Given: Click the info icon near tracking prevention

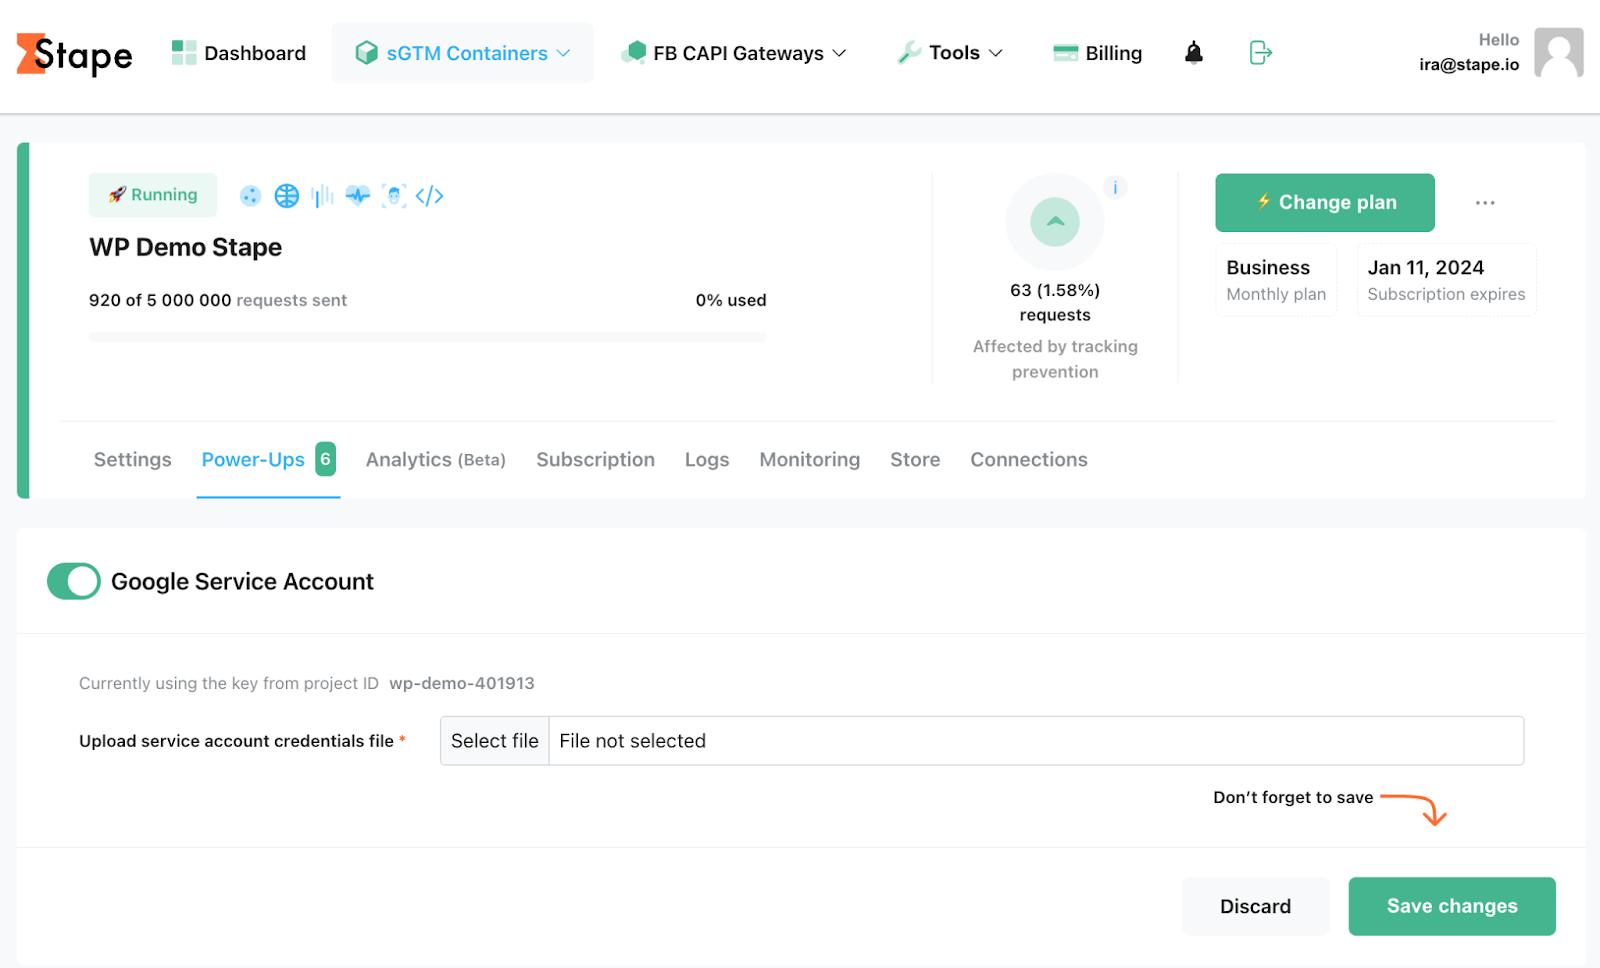Looking at the screenshot, I should [x=1115, y=187].
